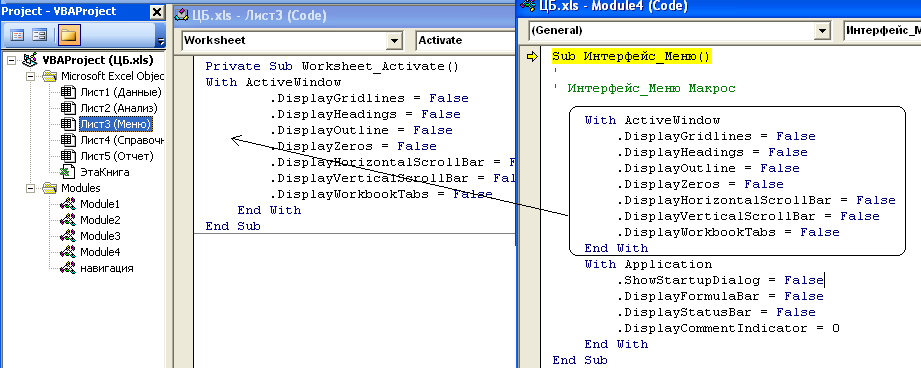Click the Module2 module icon
The height and width of the screenshot is (368, 921).
69,220
